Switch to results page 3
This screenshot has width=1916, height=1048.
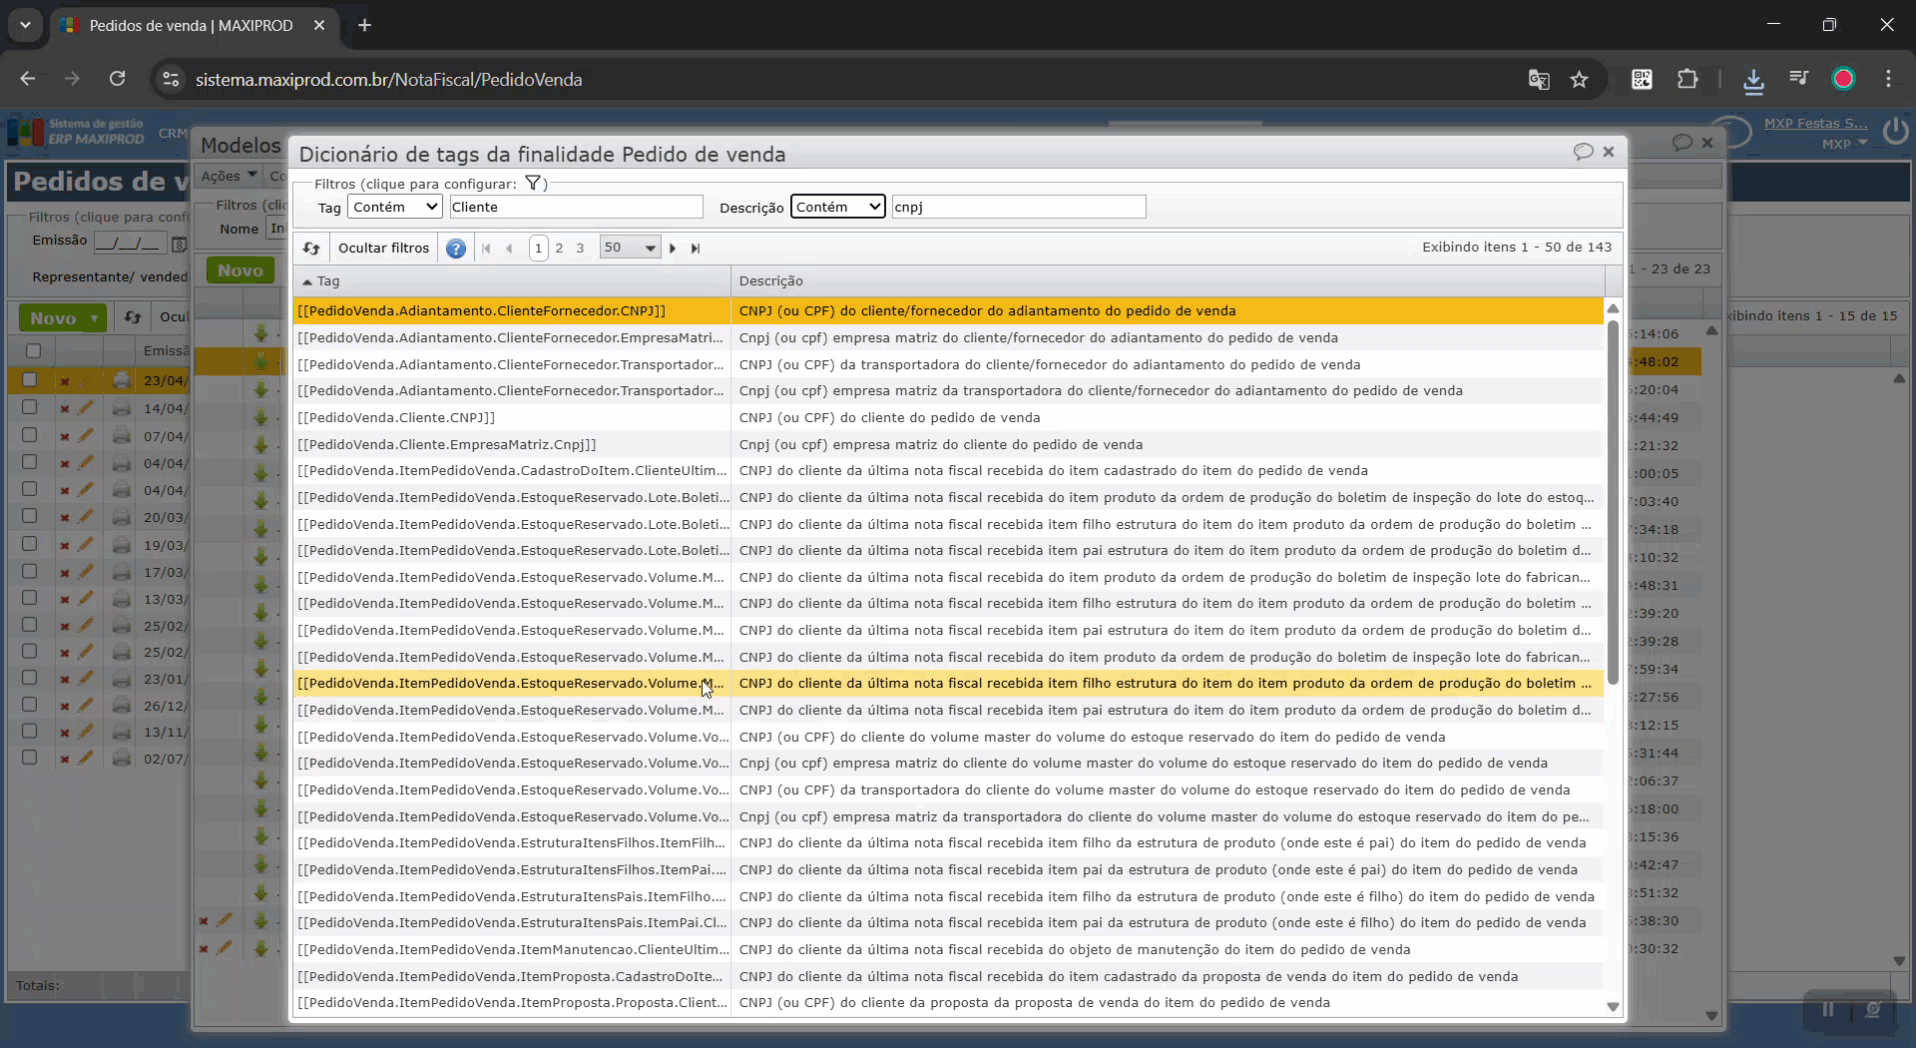click(580, 248)
